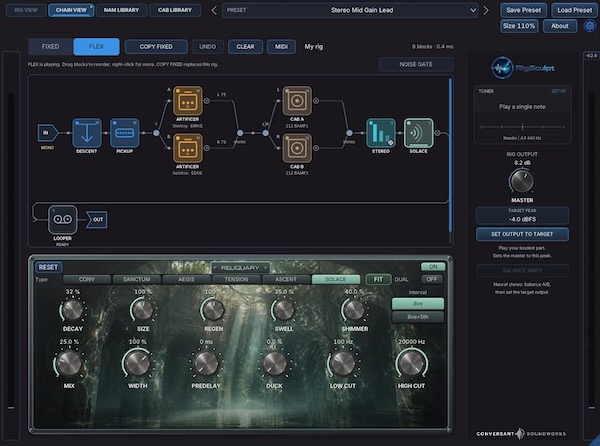Toggle the reverb ON button
The height and width of the screenshot is (446, 600).
coord(433,267)
